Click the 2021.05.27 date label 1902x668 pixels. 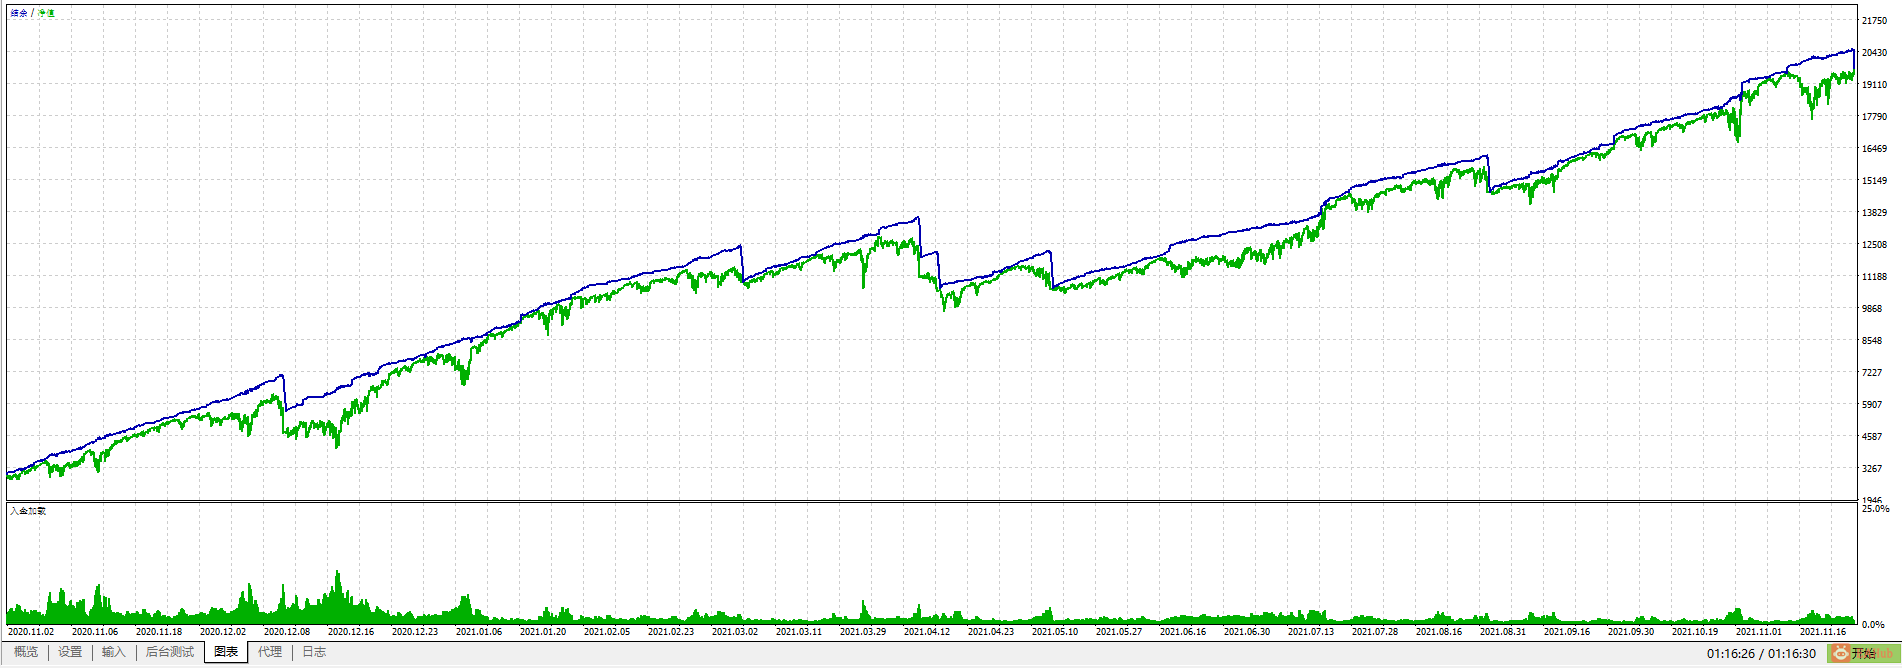1119,631
